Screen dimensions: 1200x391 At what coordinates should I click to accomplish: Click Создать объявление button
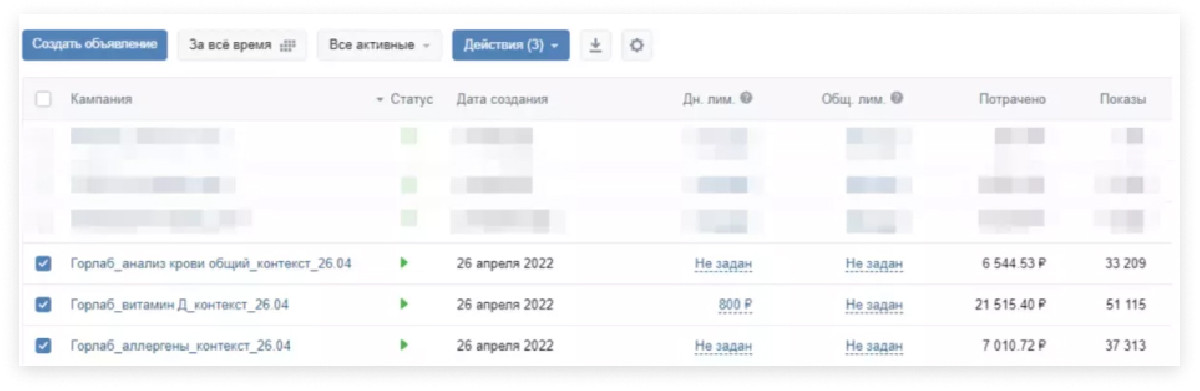click(x=95, y=45)
